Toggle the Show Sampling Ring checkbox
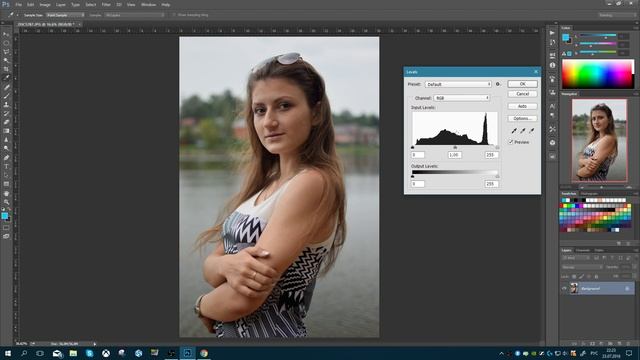This screenshot has height=360, width=640. tap(174, 15)
